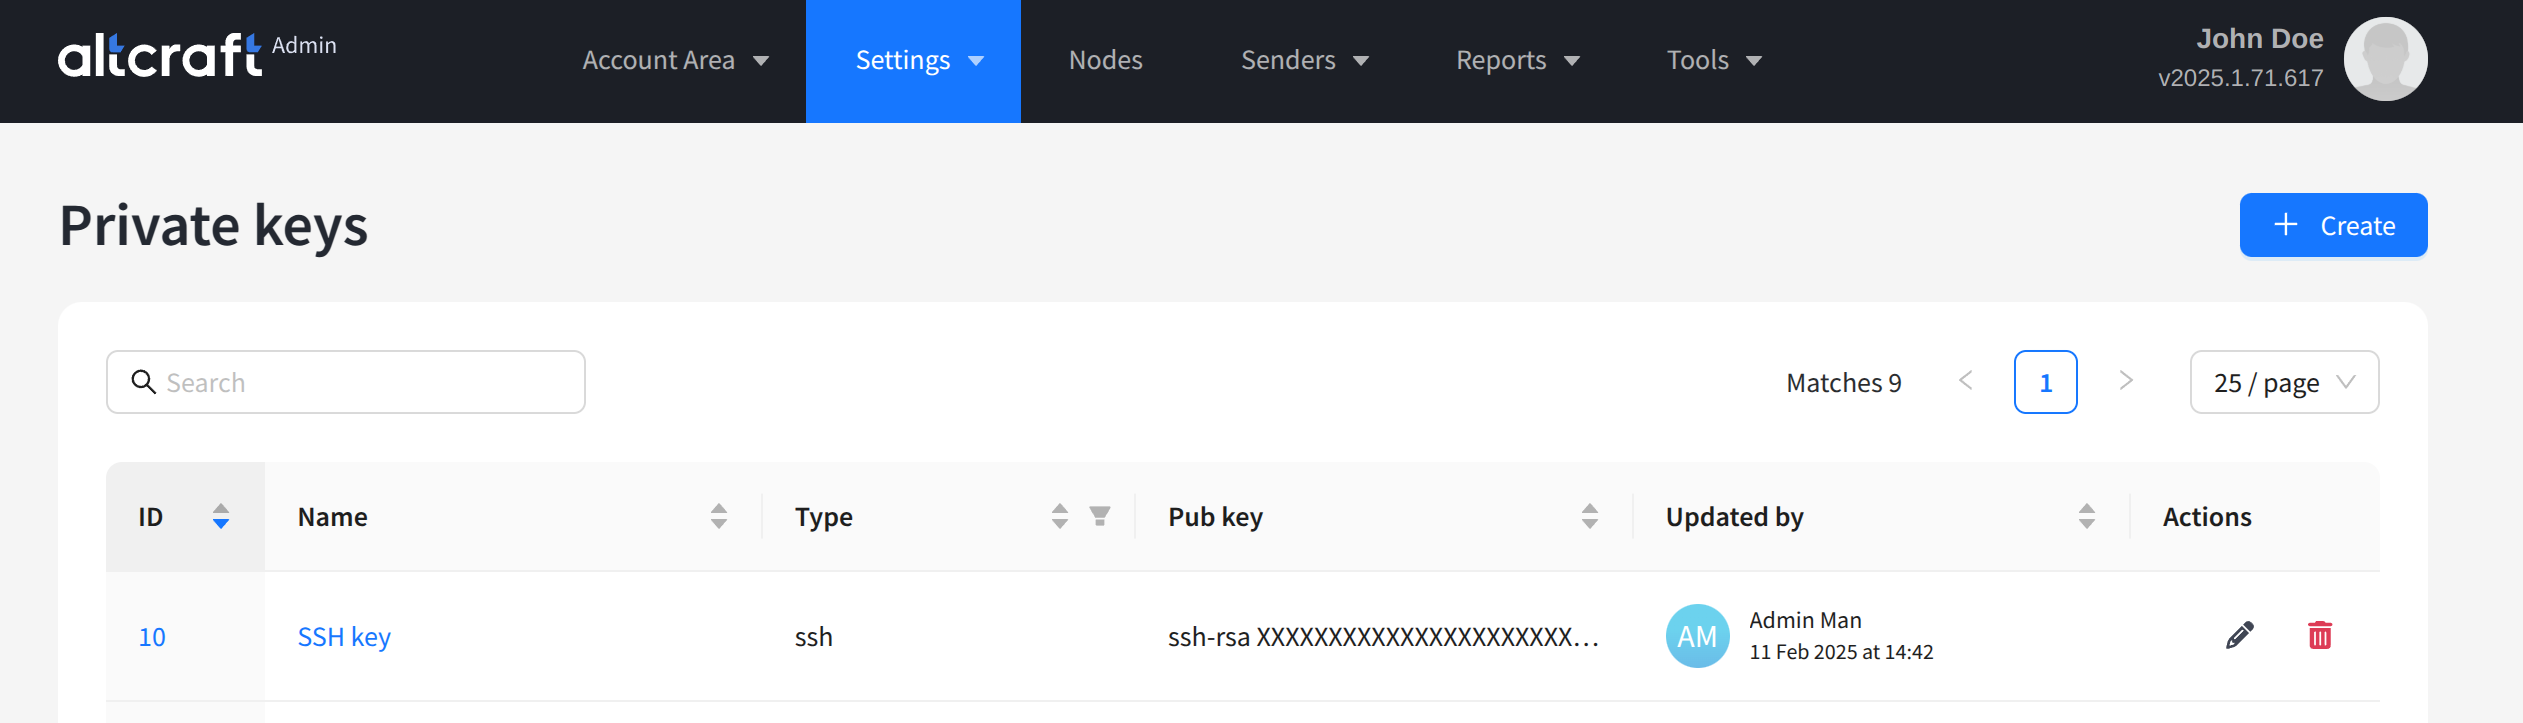Expand the Account Area menu
The height and width of the screenshot is (723, 2523).
(676, 61)
